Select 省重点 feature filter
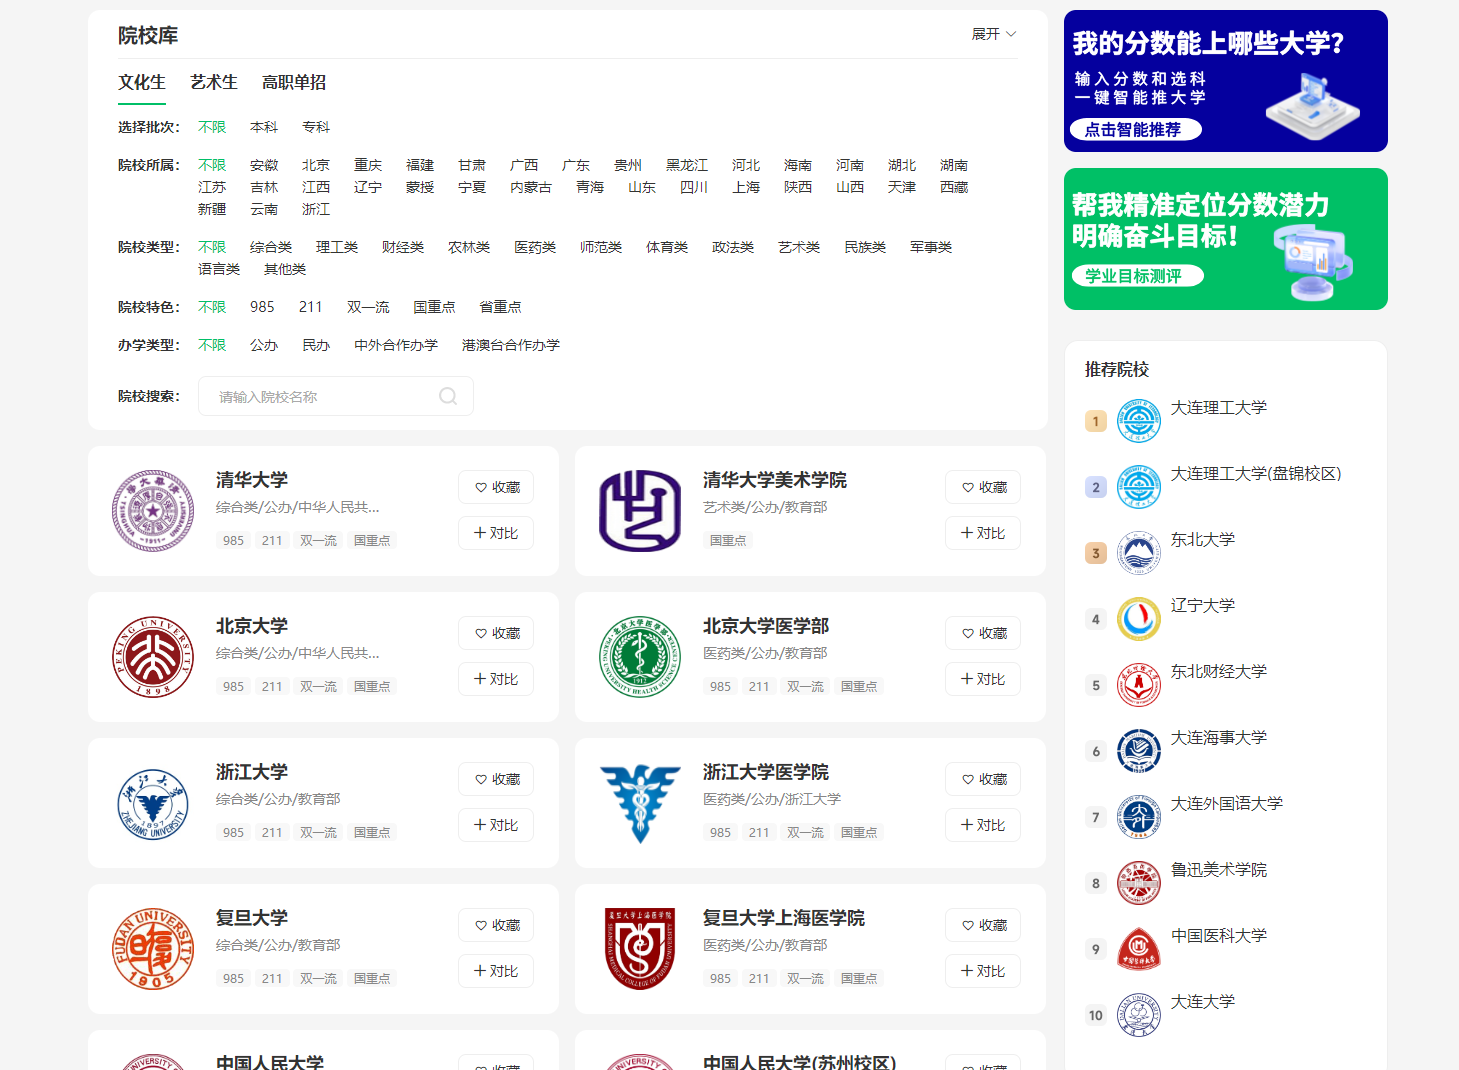Image resolution: width=1459 pixels, height=1070 pixels. (x=500, y=307)
